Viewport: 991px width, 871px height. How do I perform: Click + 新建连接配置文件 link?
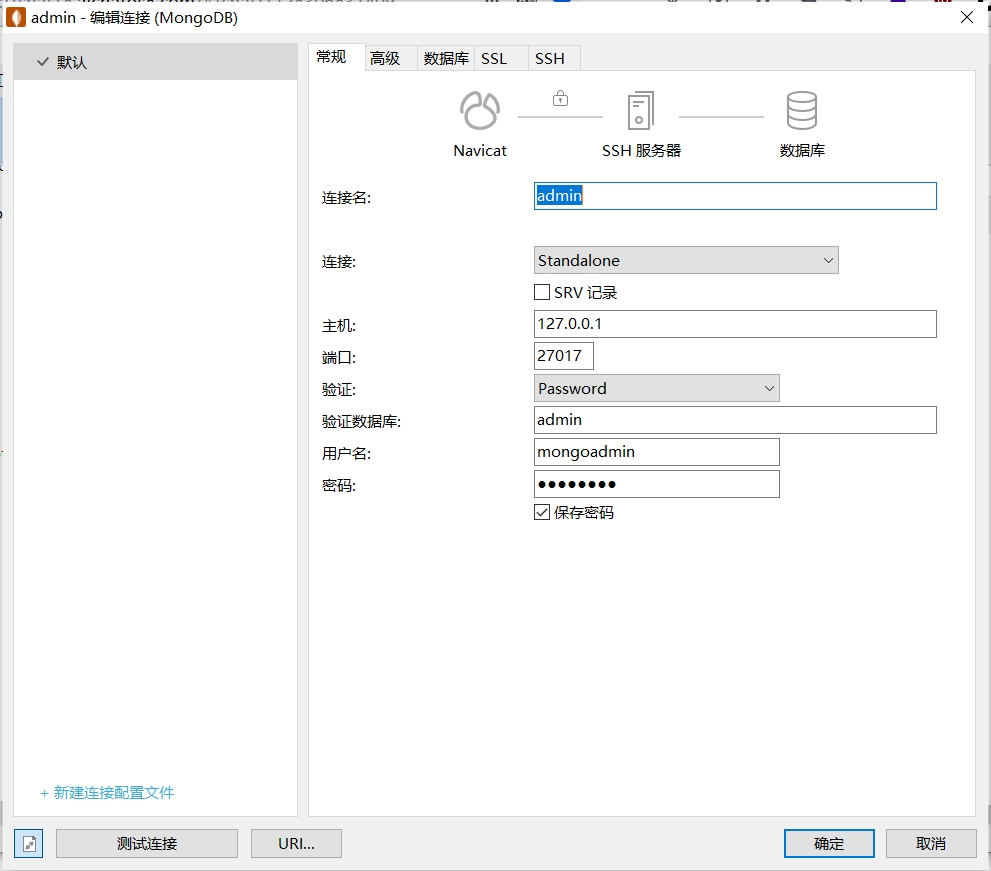(x=107, y=793)
